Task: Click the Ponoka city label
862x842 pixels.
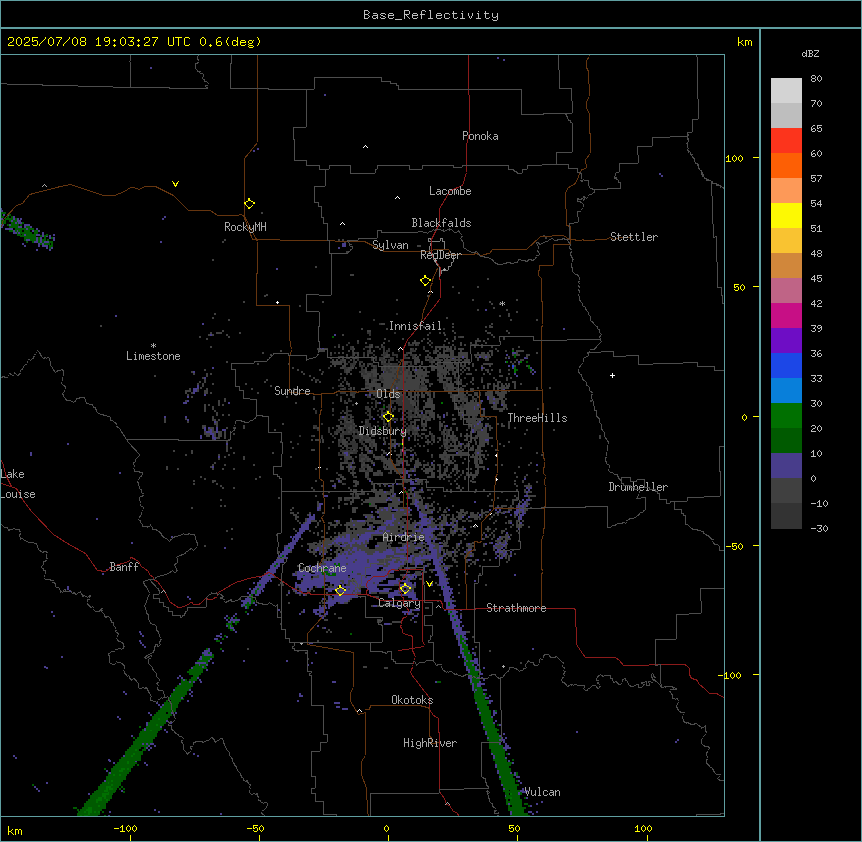Action: coord(480,136)
